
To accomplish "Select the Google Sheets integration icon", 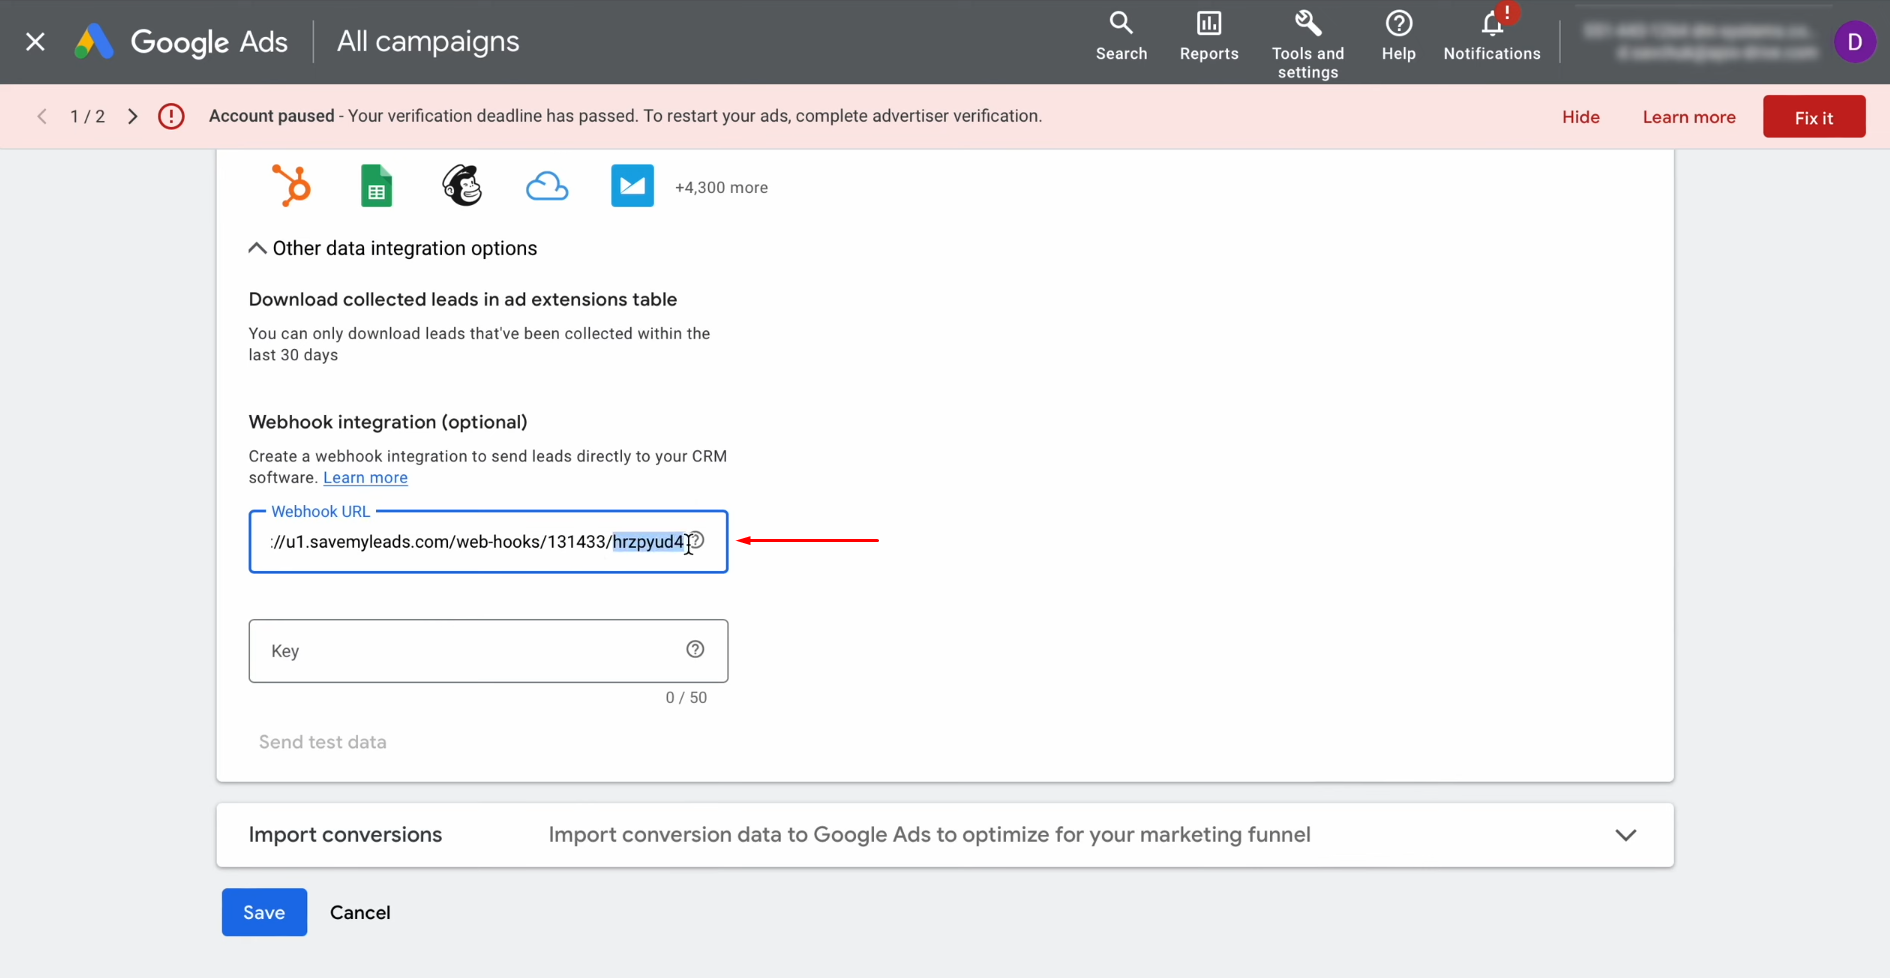I will point(376,186).
